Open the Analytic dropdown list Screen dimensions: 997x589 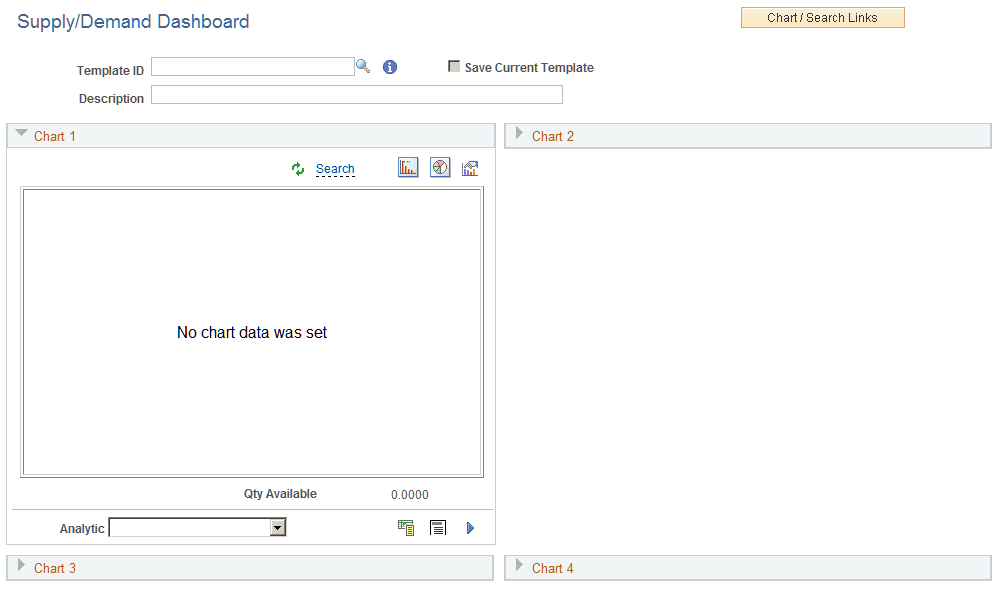coord(277,527)
